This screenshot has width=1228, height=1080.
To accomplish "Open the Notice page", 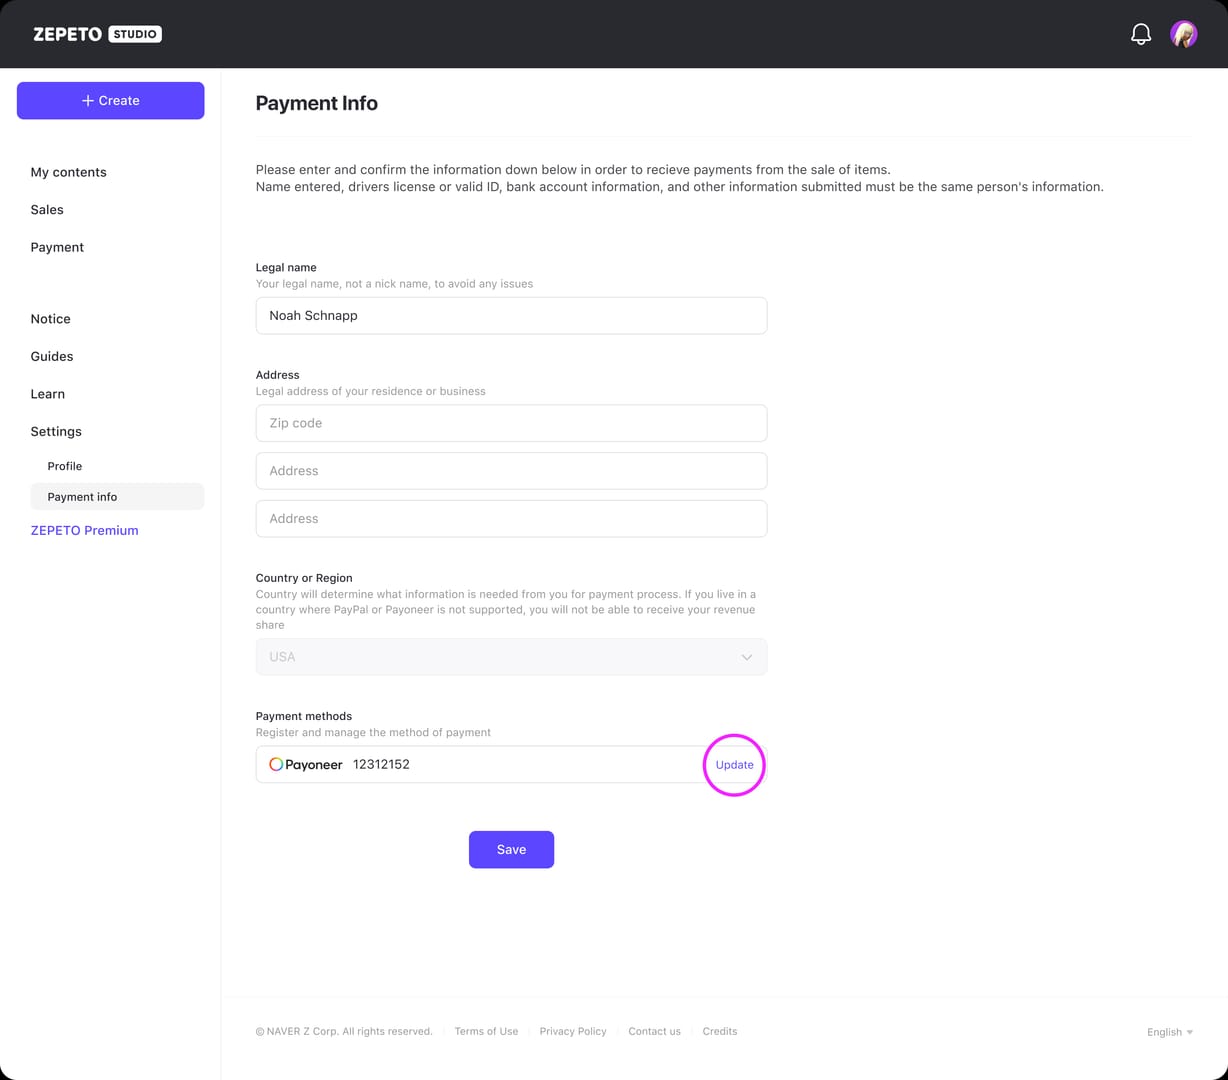I will (x=50, y=319).
